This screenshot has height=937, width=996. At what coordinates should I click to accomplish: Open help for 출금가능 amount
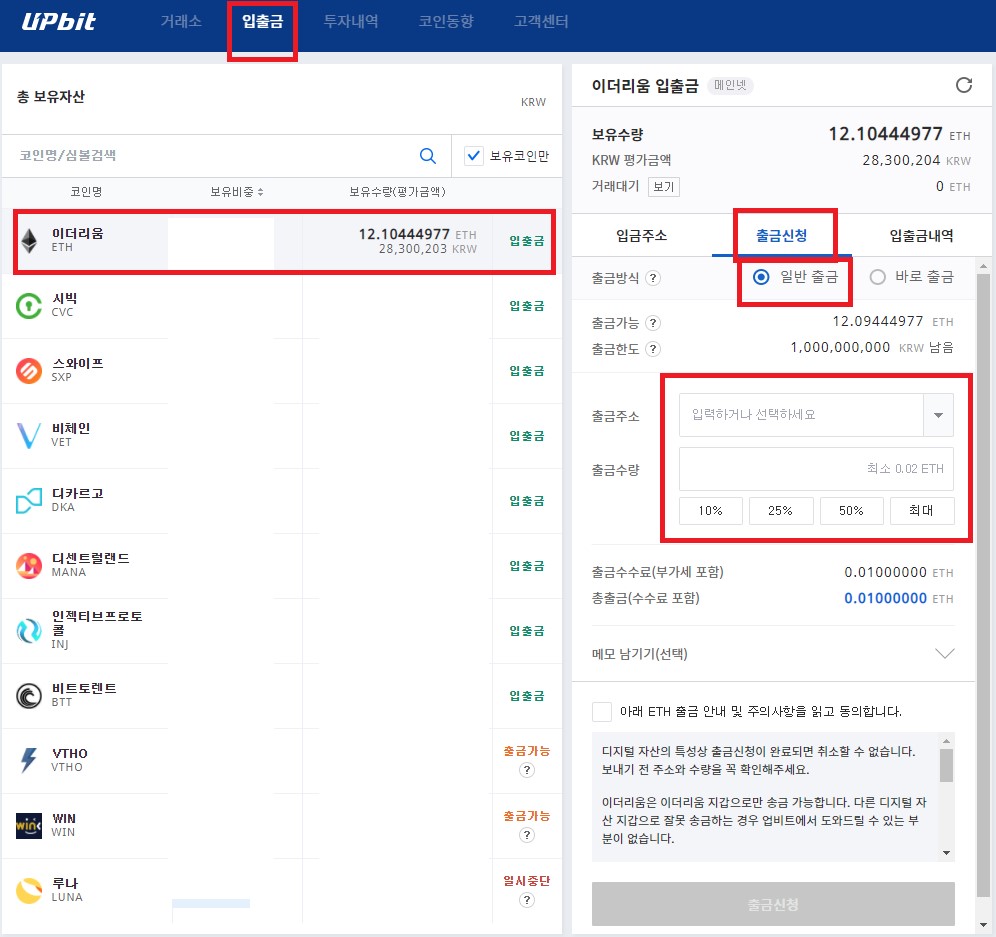pos(652,323)
